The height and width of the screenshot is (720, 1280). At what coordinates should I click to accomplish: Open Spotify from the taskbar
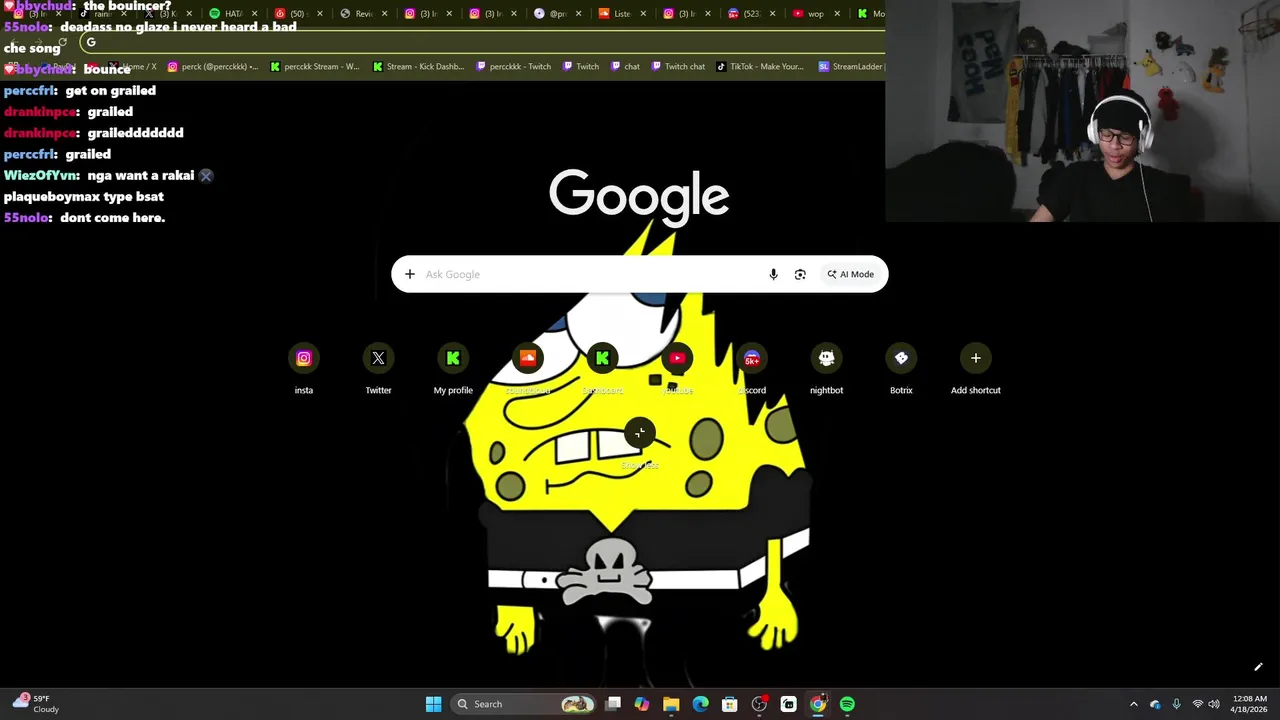[847, 704]
